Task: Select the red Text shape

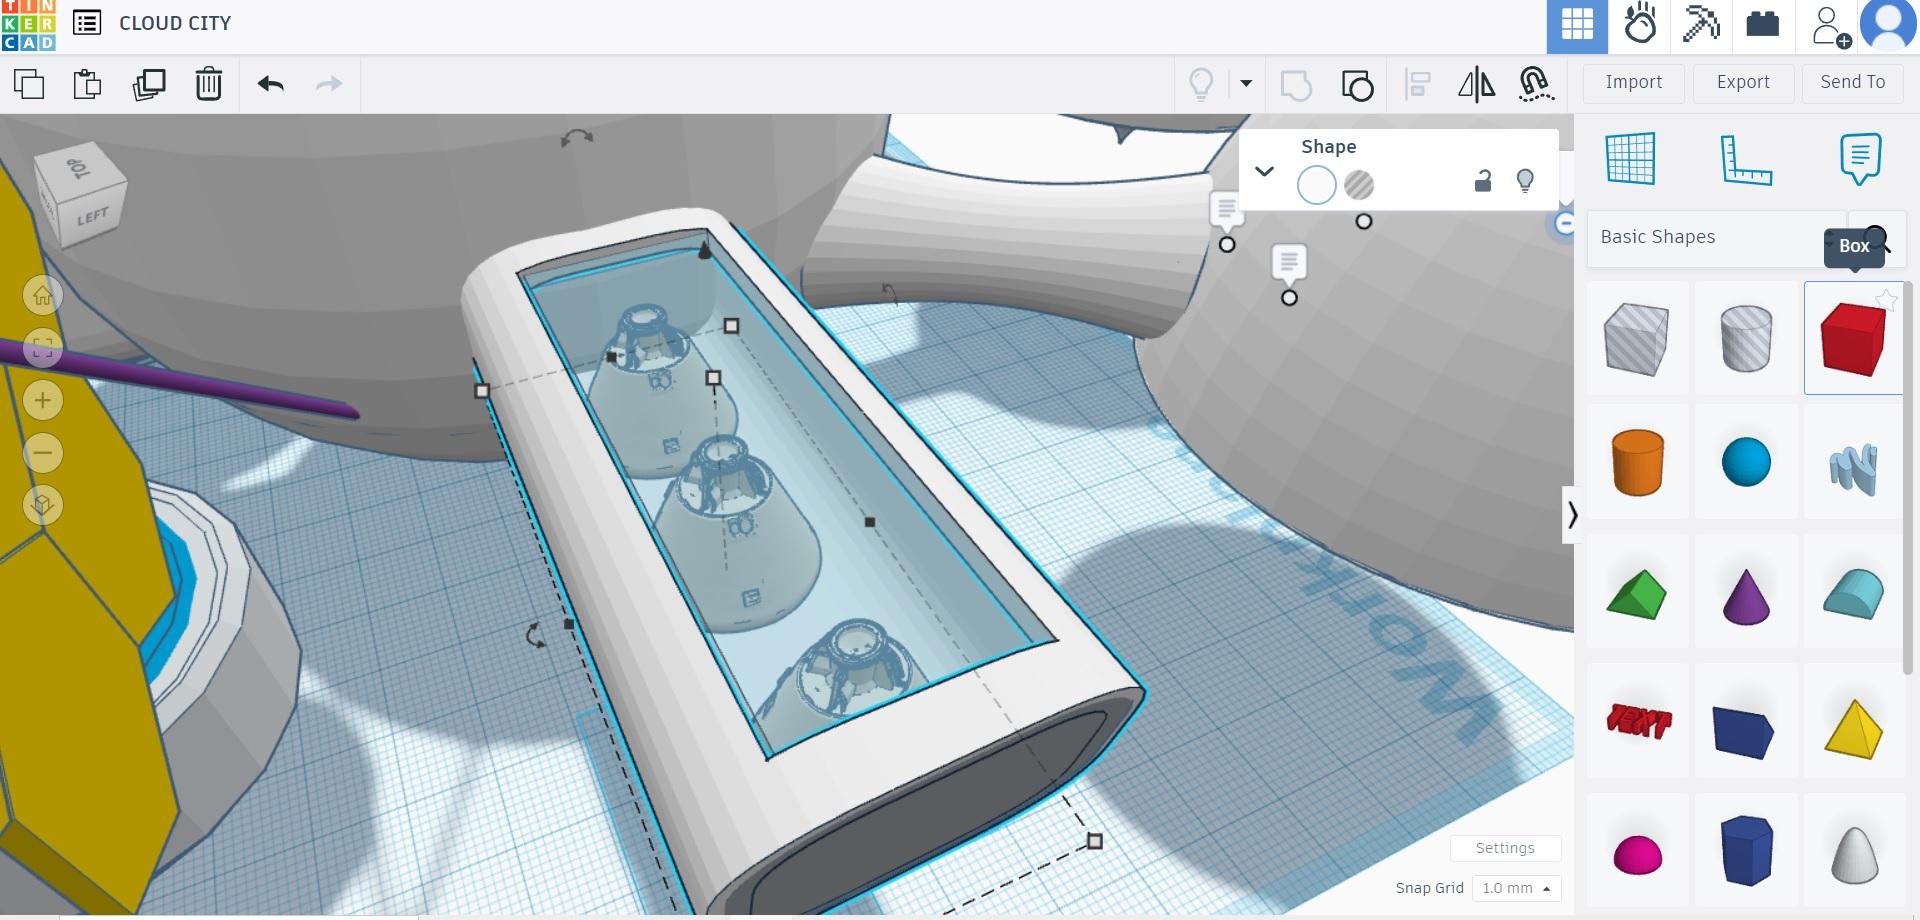Action: coord(1638,721)
